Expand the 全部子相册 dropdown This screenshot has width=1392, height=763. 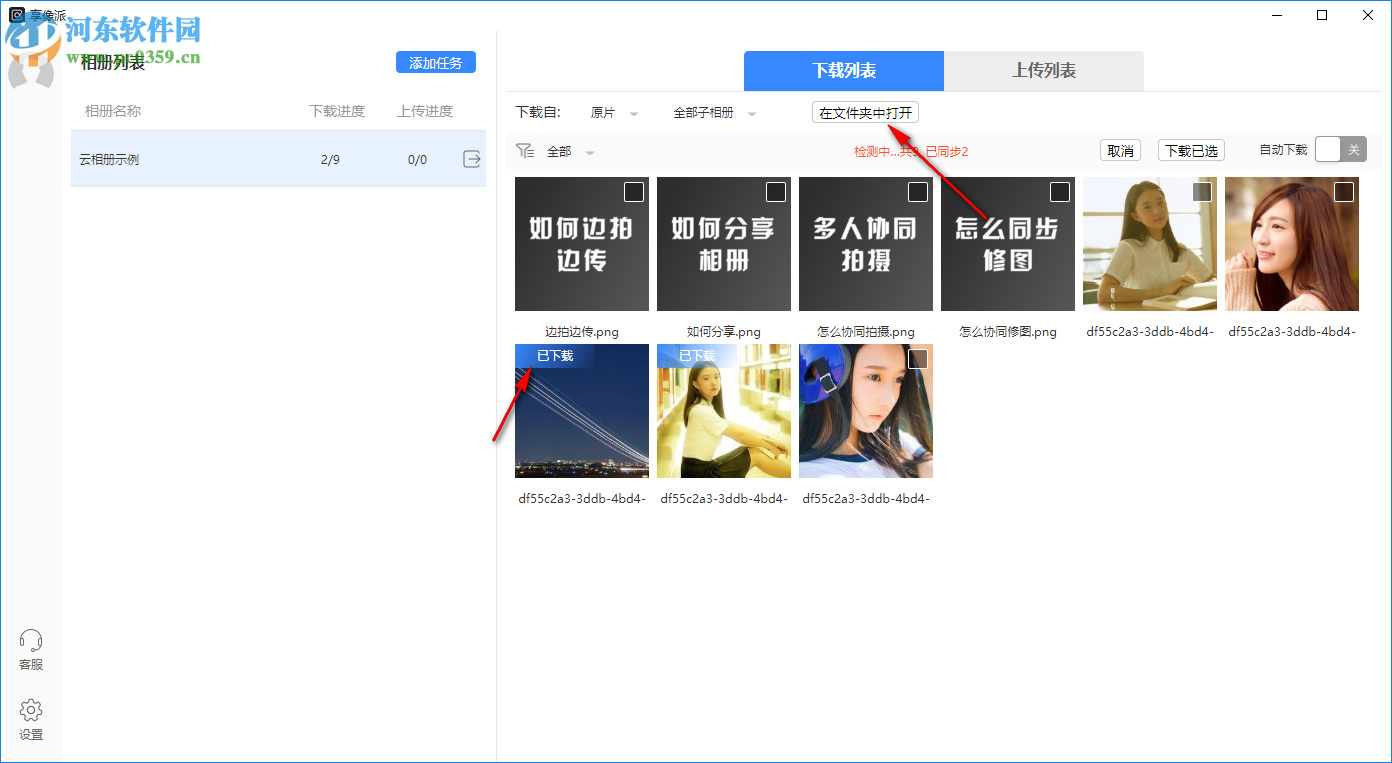[x=714, y=112]
